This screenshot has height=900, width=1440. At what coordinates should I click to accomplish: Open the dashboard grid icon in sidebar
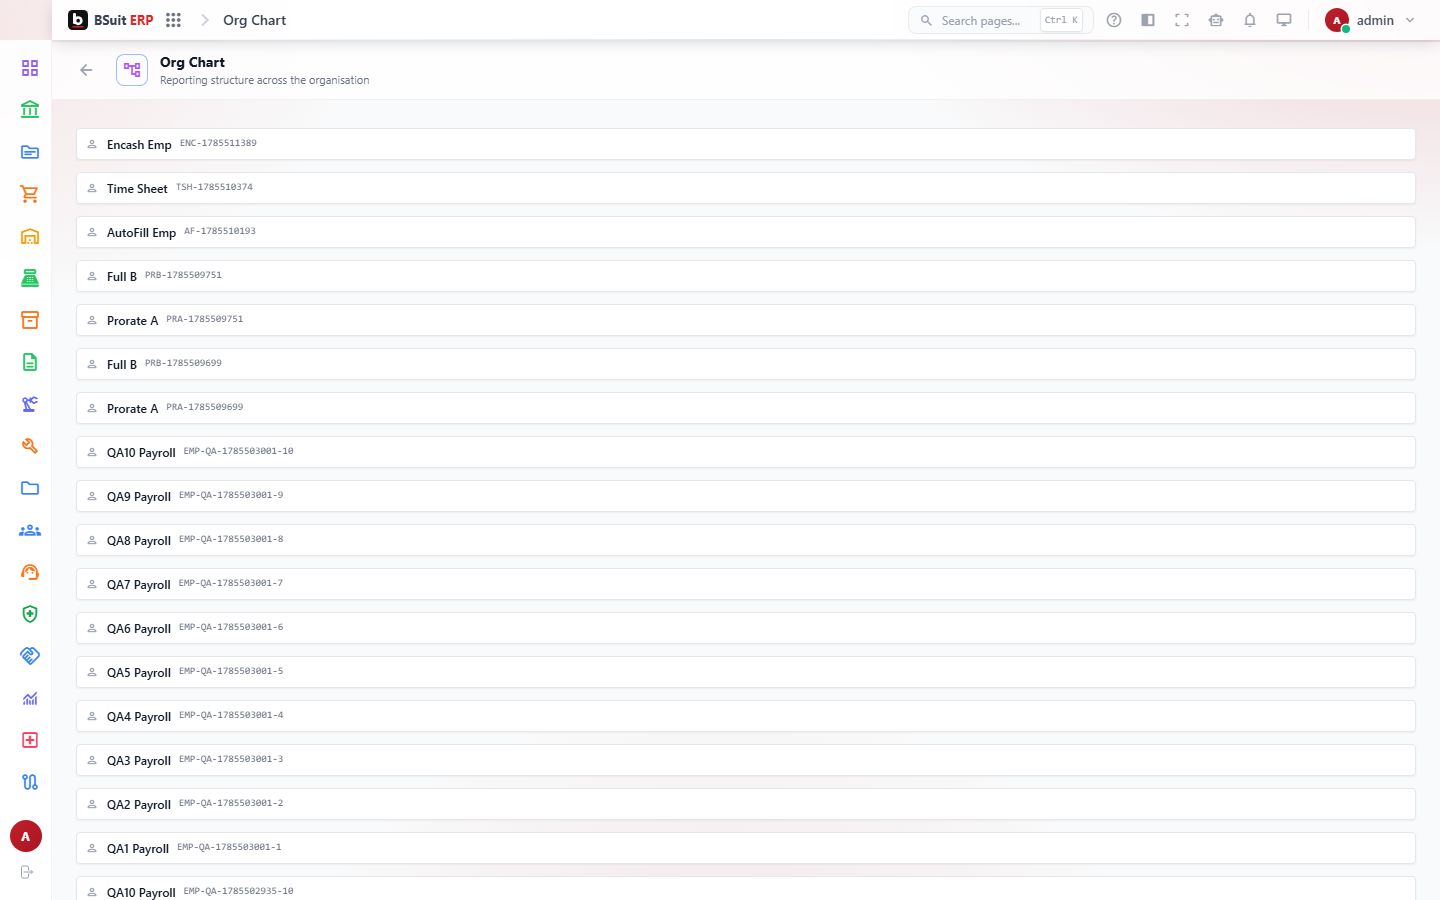pyautogui.click(x=30, y=68)
